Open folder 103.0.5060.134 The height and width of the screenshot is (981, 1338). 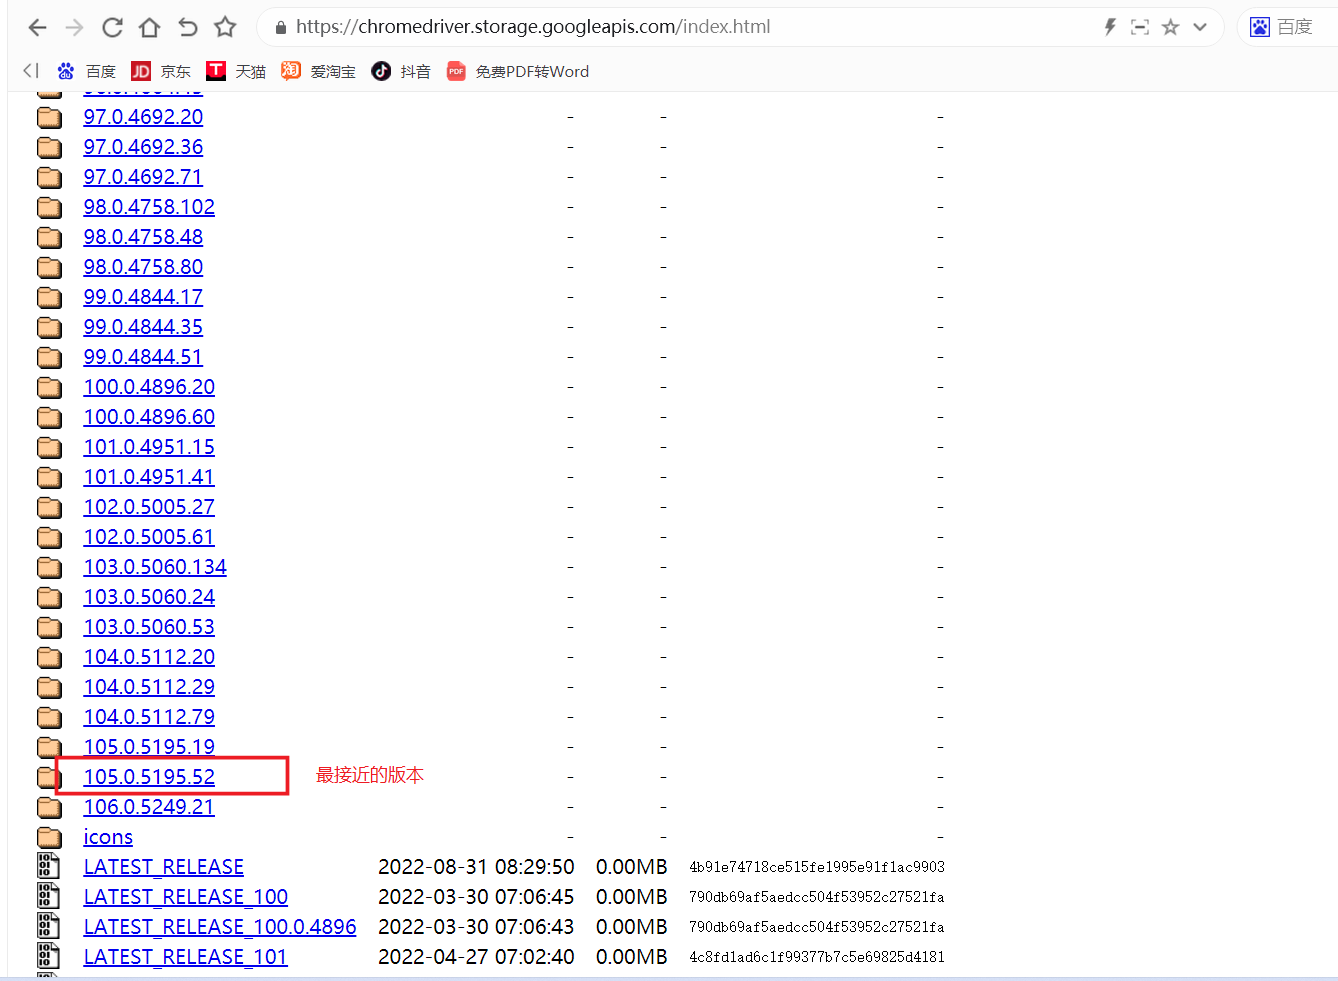[x=155, y=567]
